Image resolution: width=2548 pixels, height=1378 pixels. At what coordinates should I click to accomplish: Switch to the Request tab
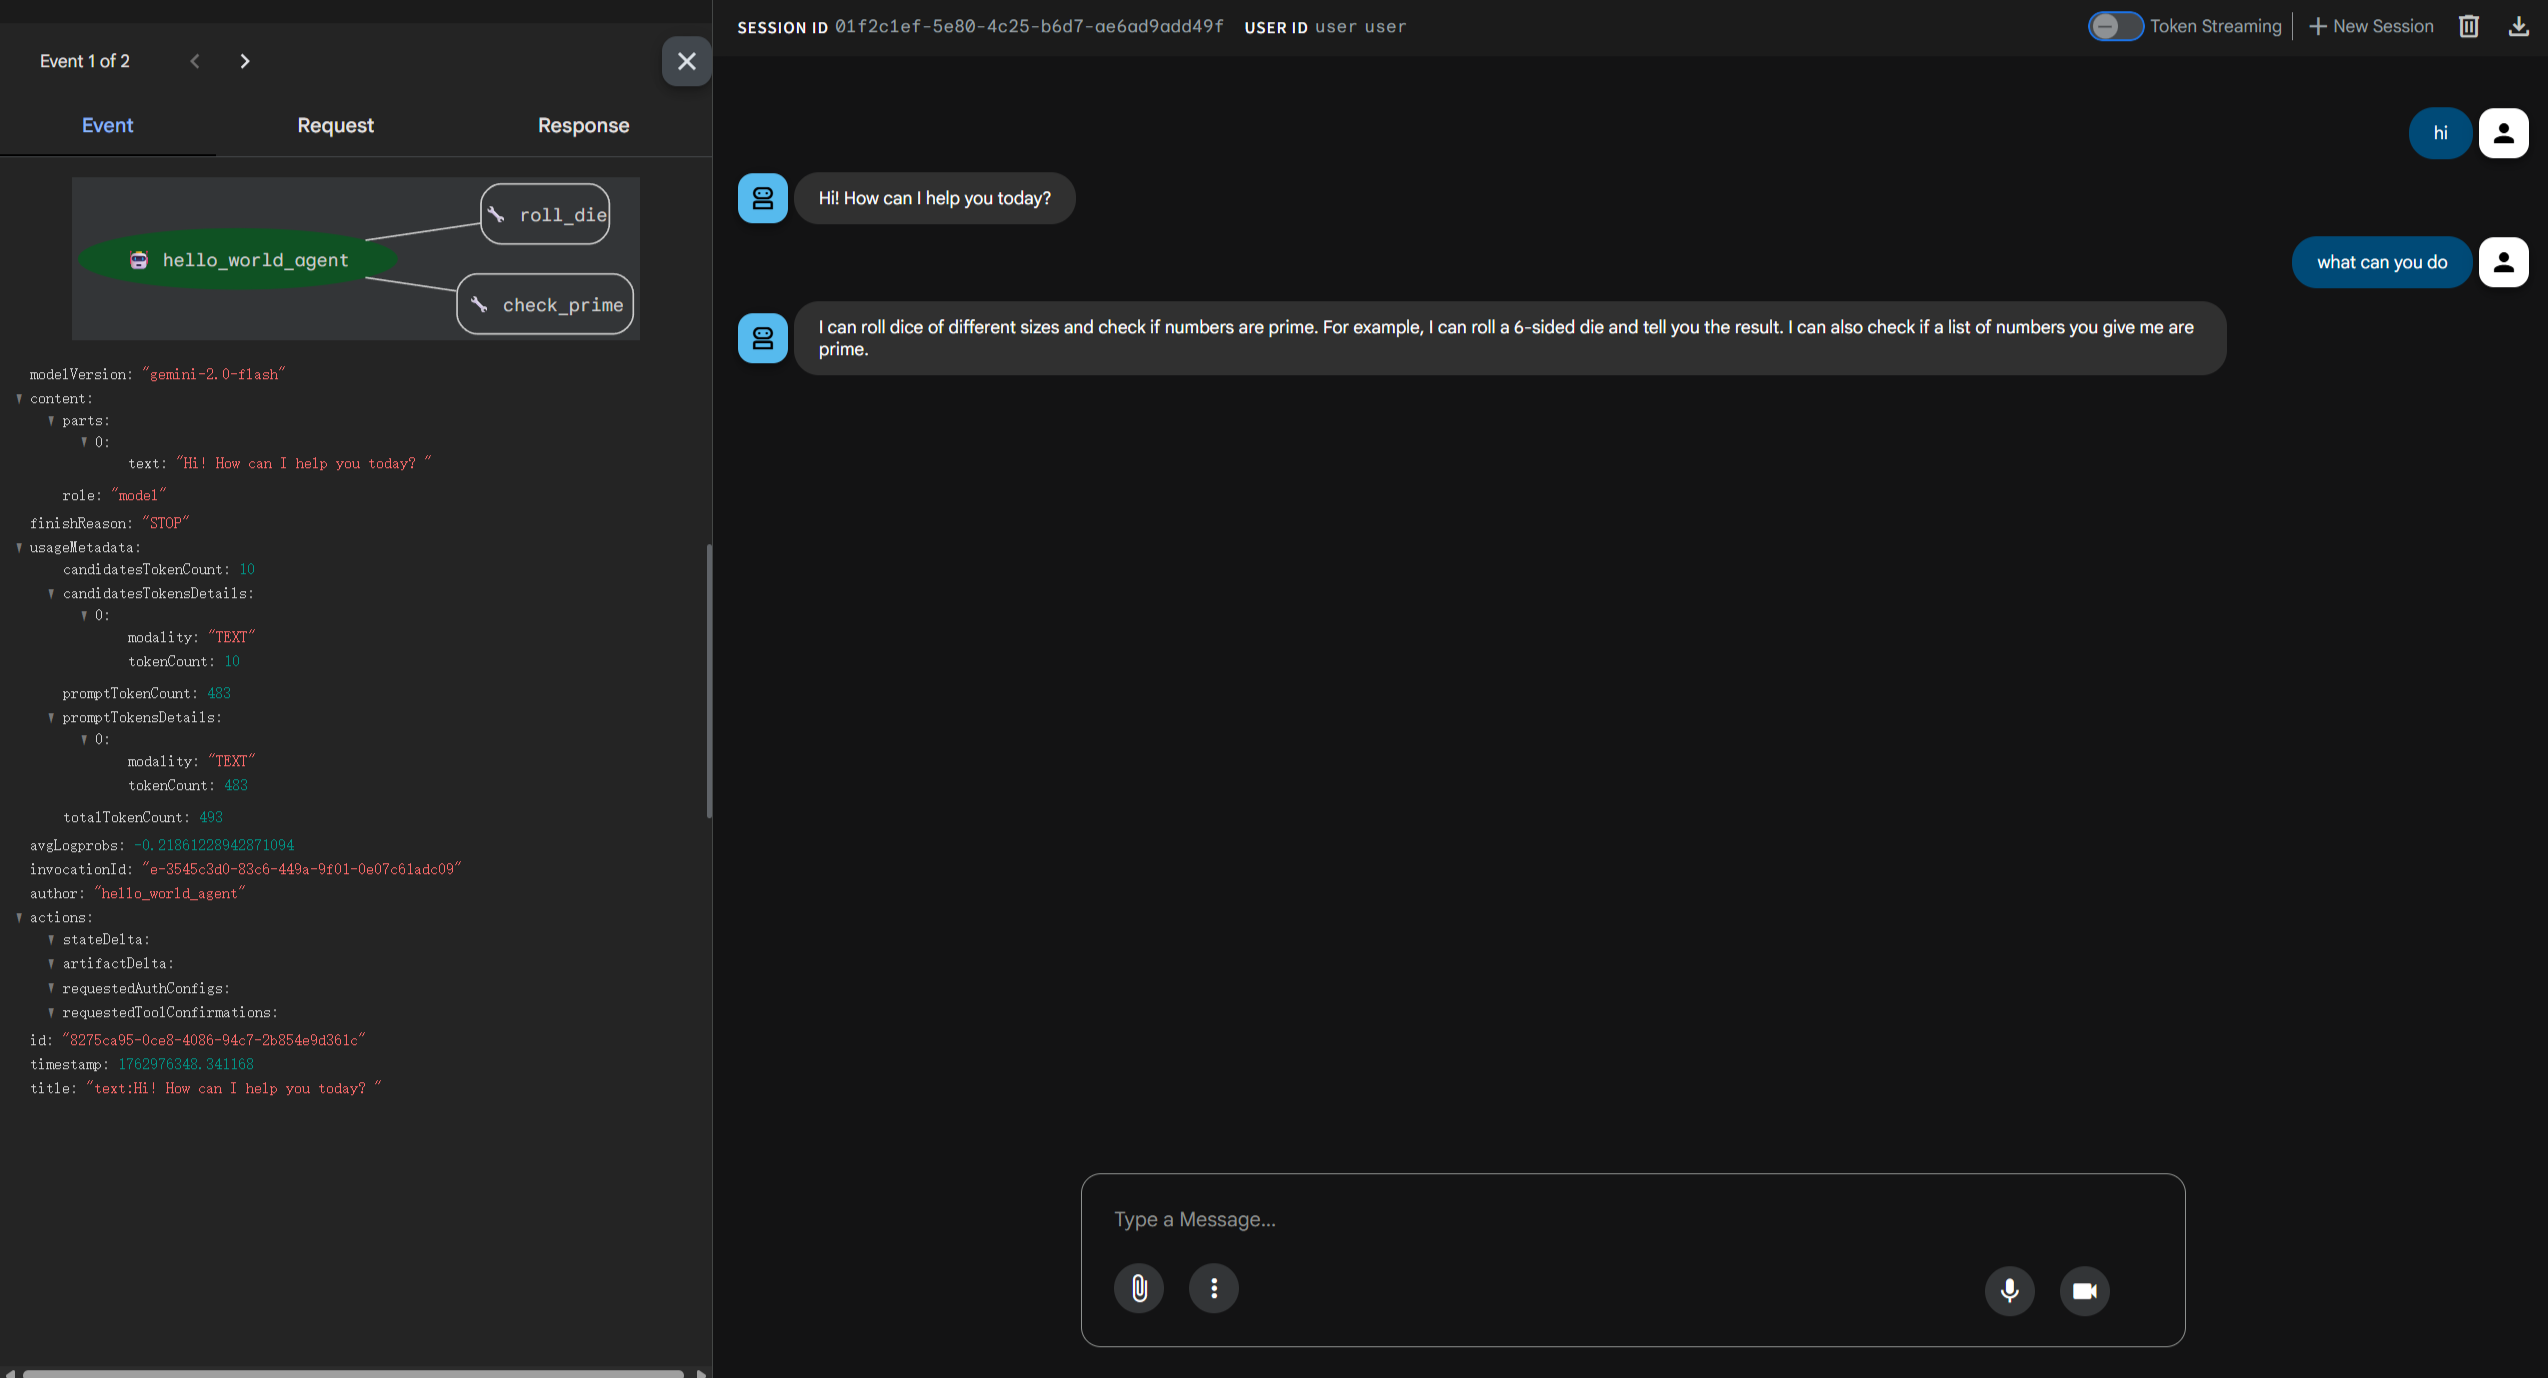pos(335,126)
